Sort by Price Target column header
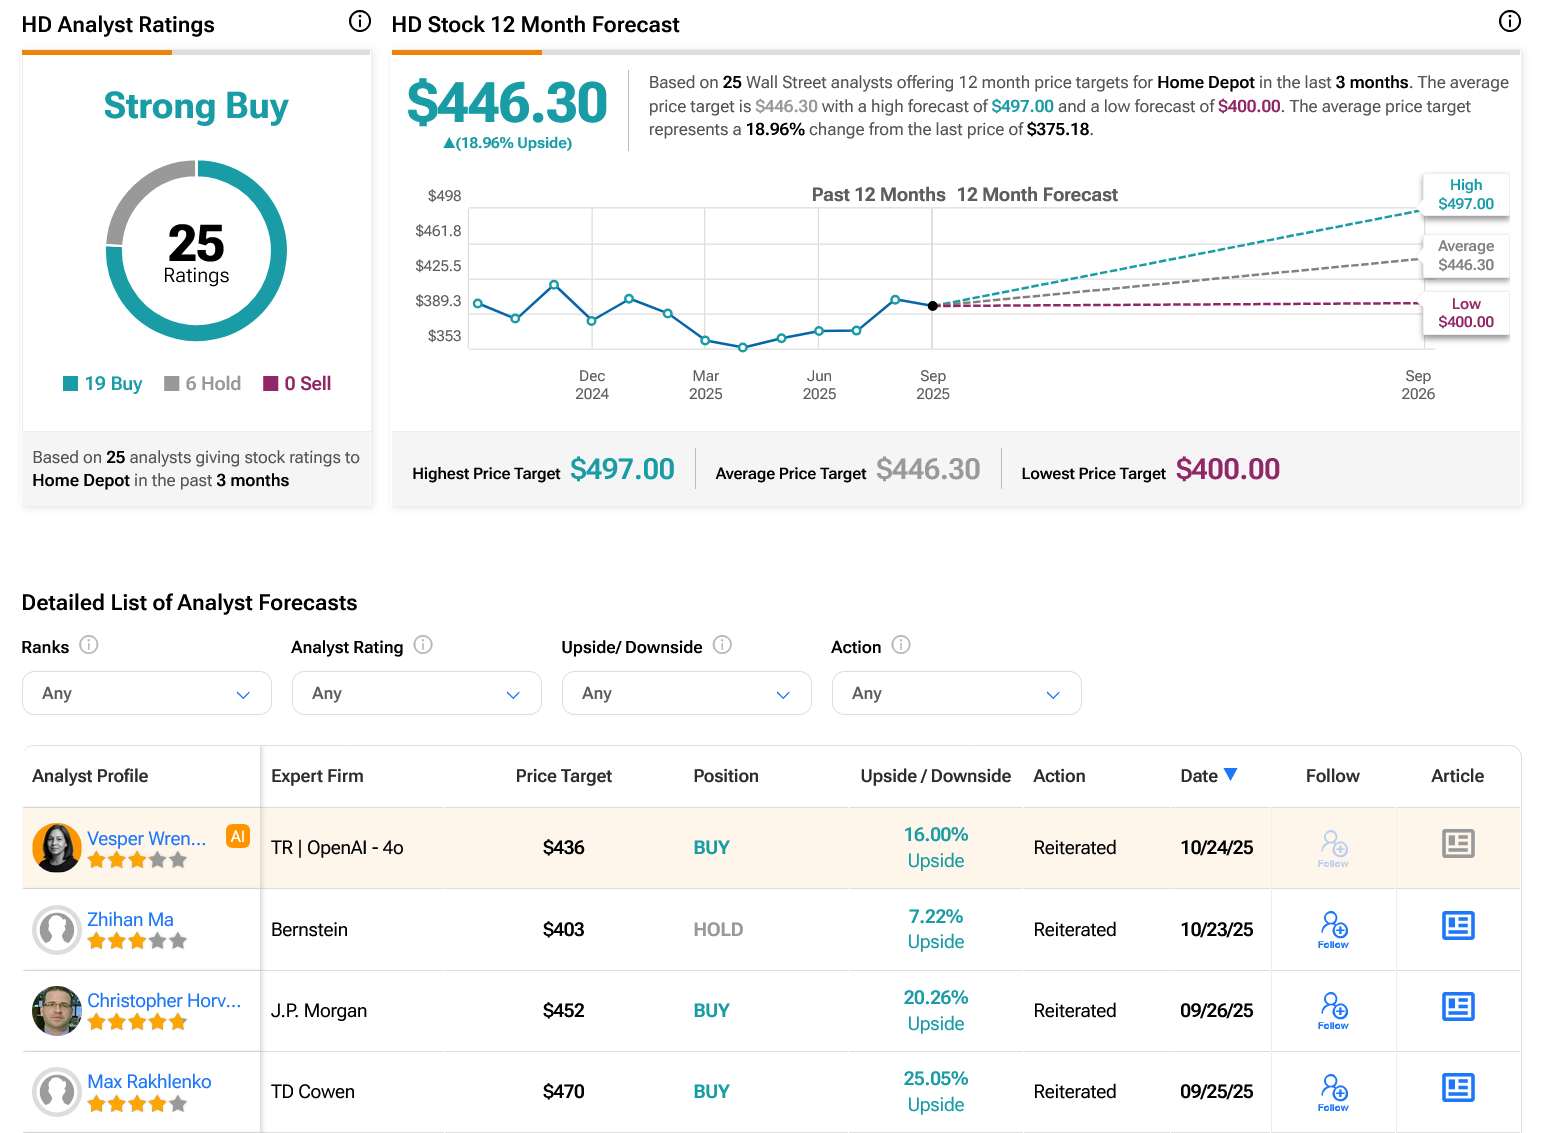 563,776
